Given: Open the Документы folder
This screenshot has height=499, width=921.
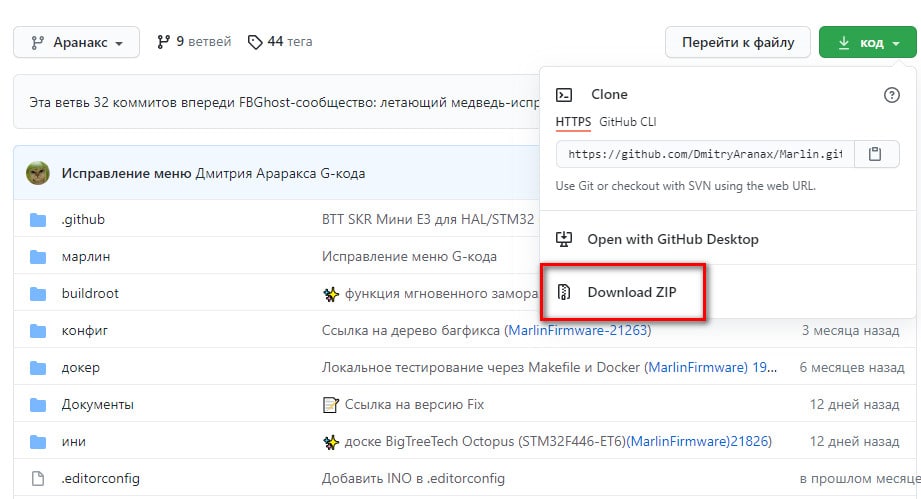Looking at the screenshot, I should click(x=98, y=404).
